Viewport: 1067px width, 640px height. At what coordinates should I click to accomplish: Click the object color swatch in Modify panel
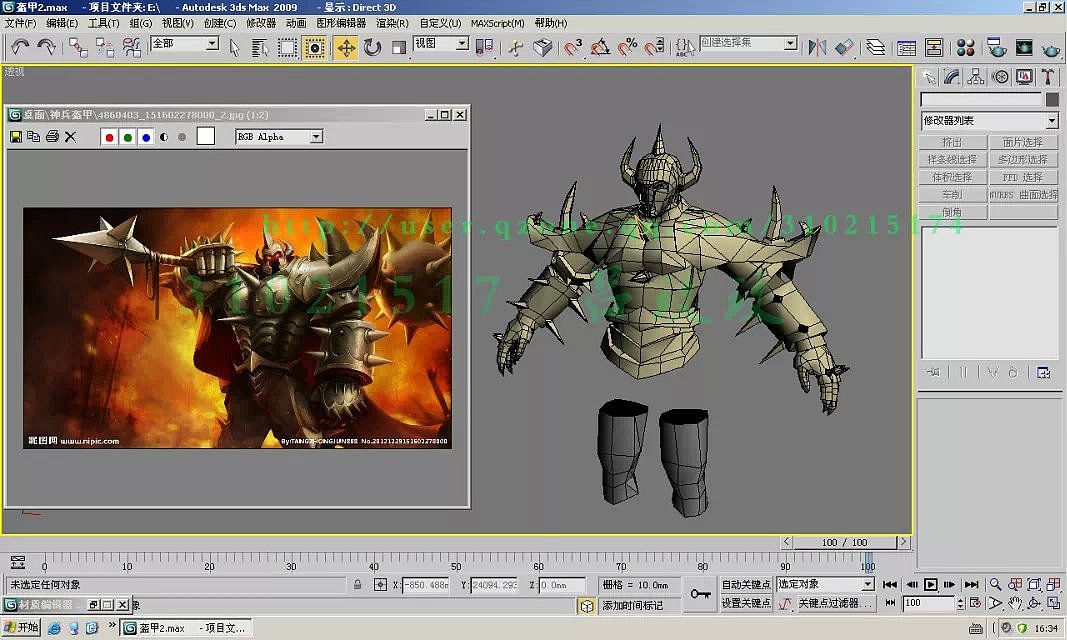pos(1052,100)
